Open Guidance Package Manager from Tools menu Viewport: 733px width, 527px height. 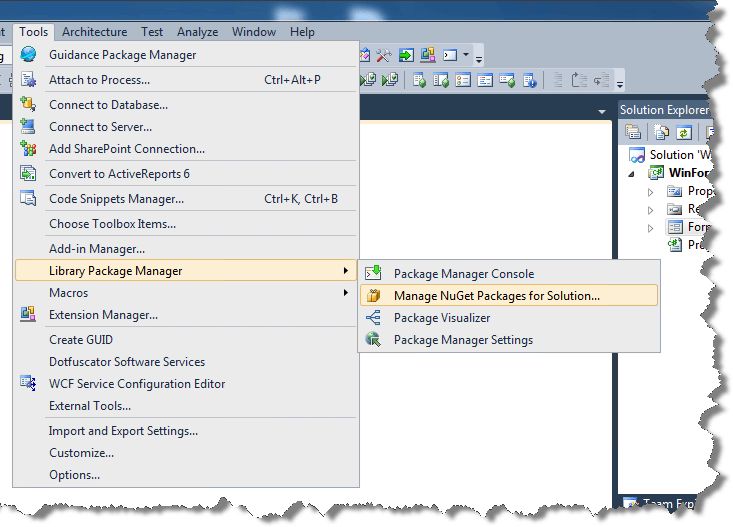click(x=186, y=55)
